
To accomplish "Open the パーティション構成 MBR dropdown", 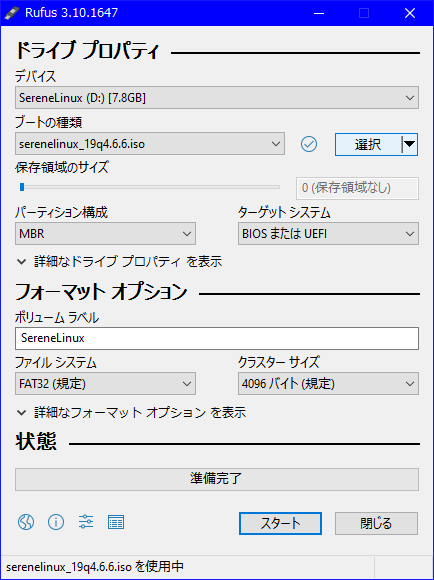I will [105, 234].
